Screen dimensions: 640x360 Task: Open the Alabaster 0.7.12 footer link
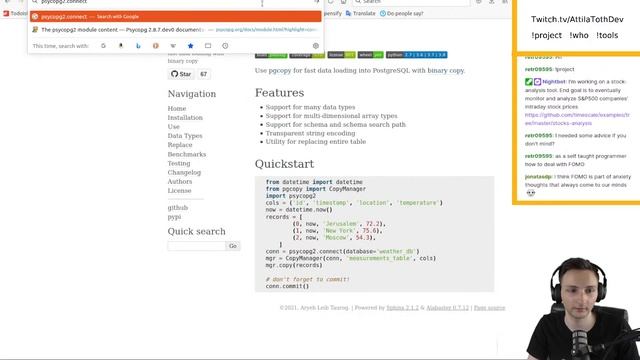(448, 308)
